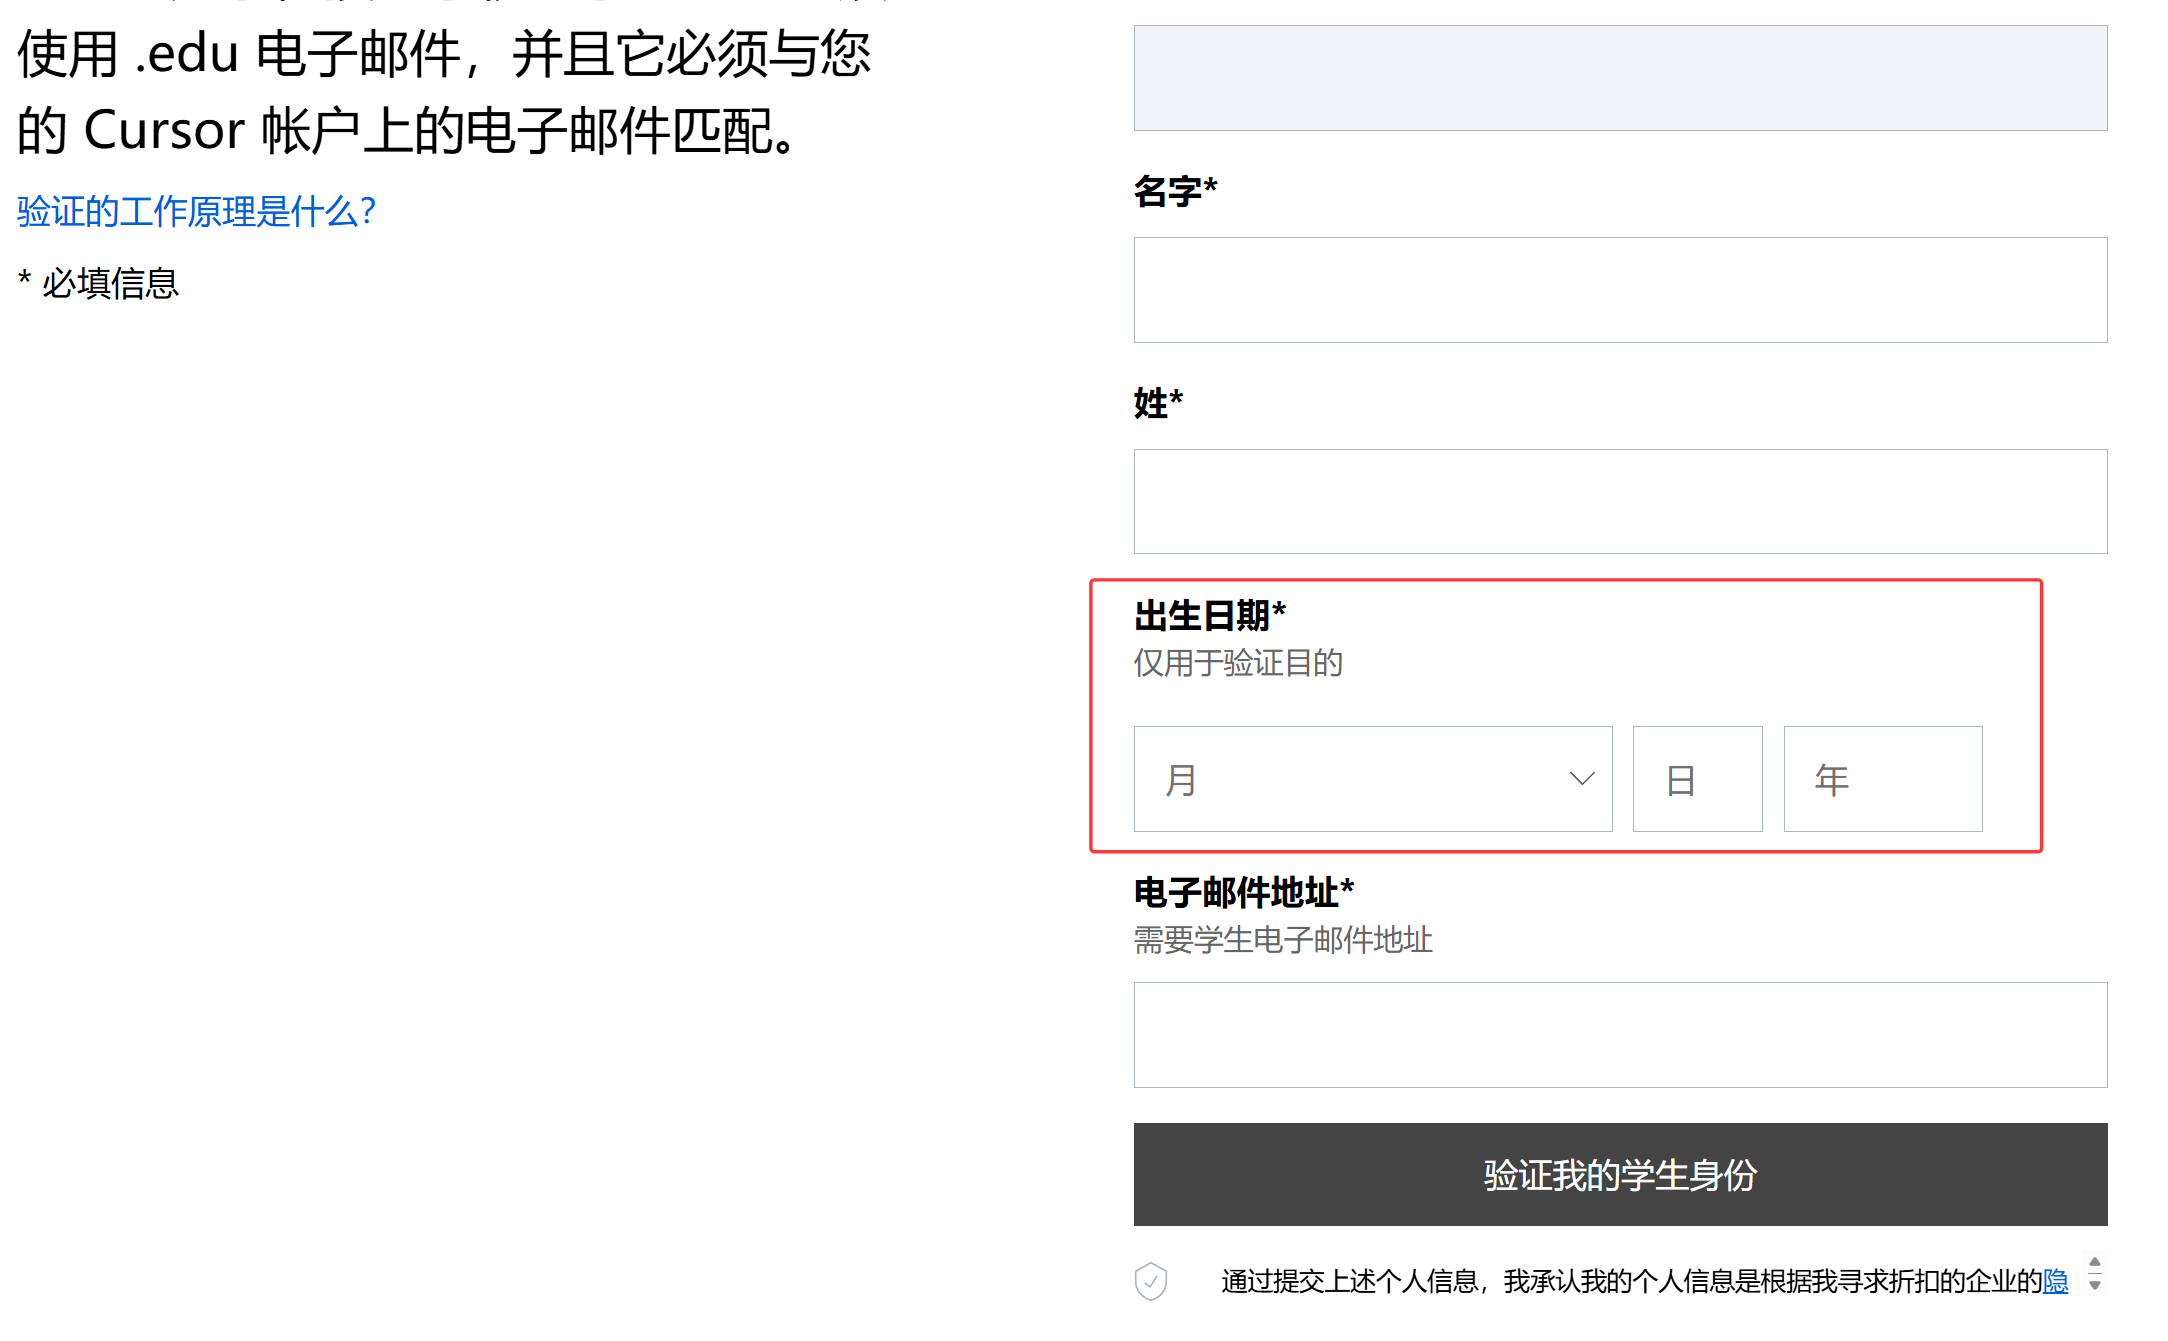Click the 出生日期* label
Viewport: 2168px width, 1341px height.
(x=1210, y=616)
